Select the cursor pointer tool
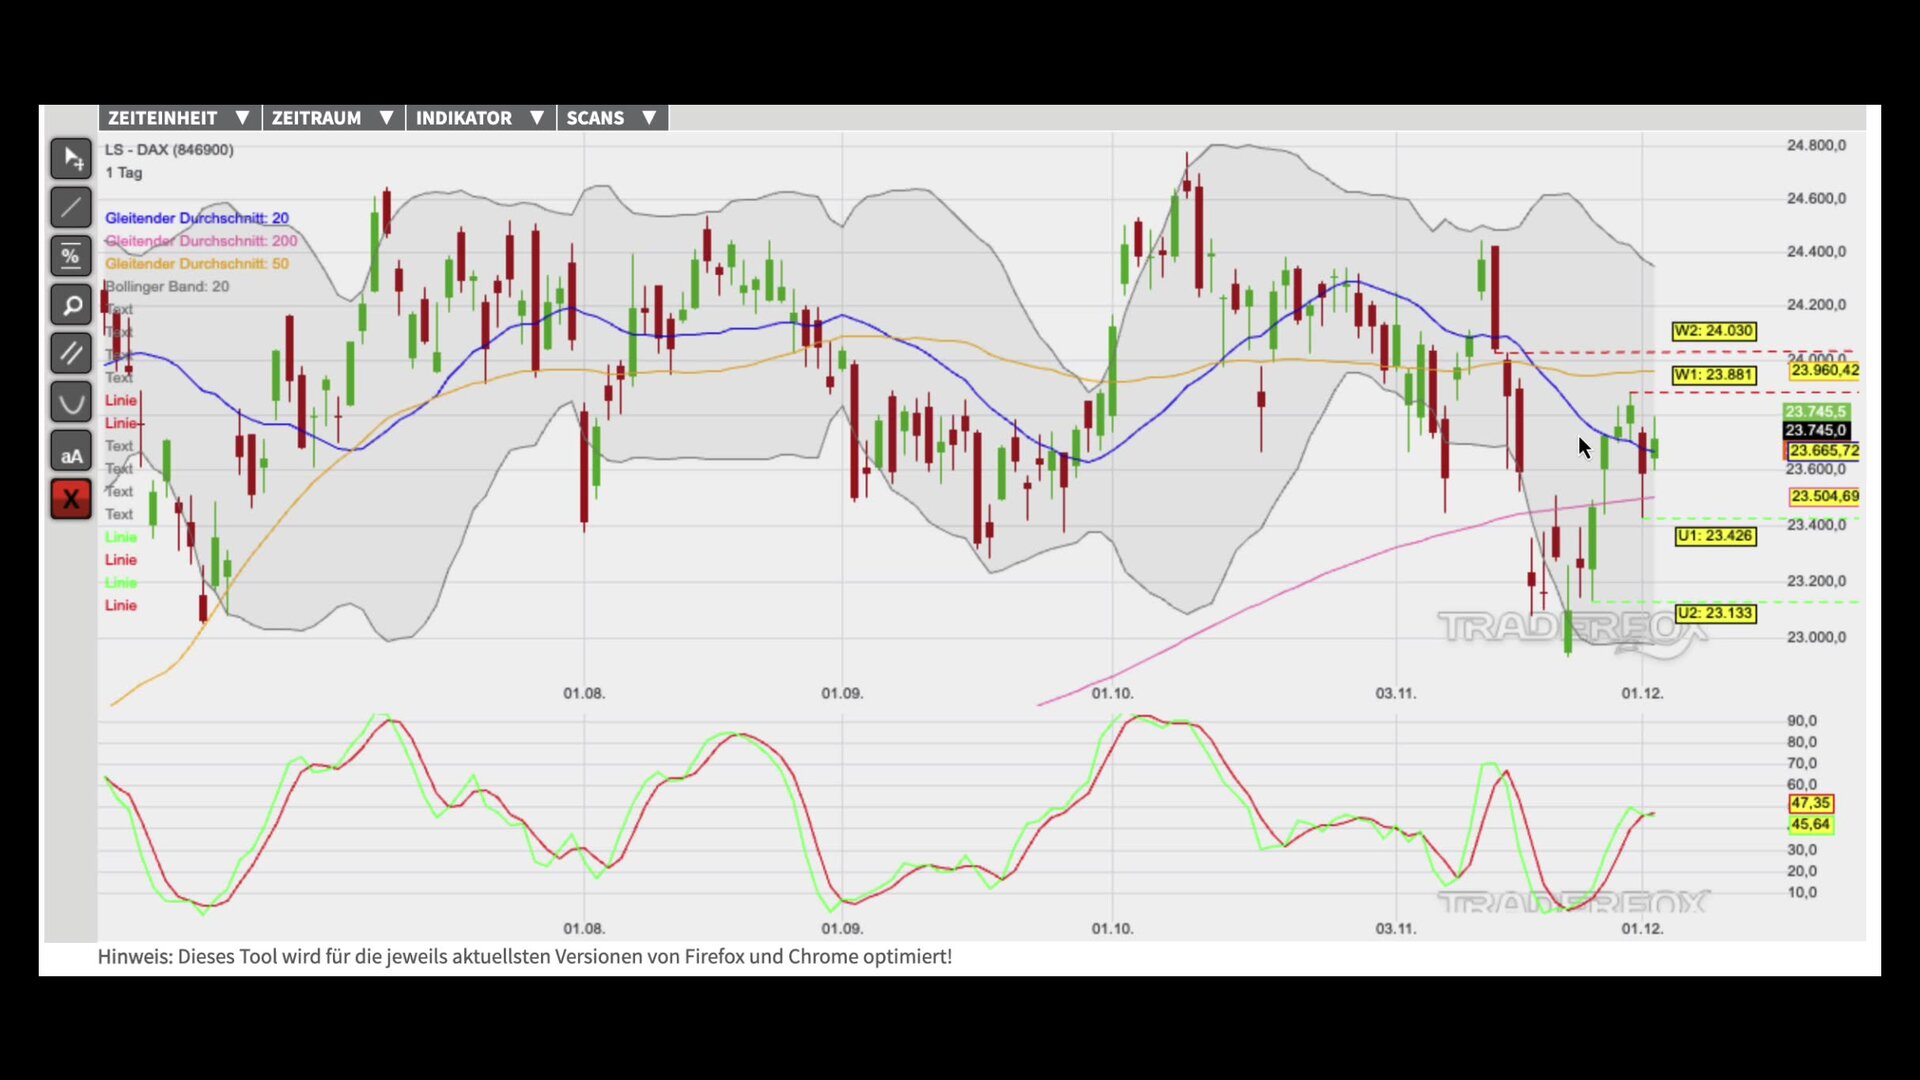 tap(71, 158)
